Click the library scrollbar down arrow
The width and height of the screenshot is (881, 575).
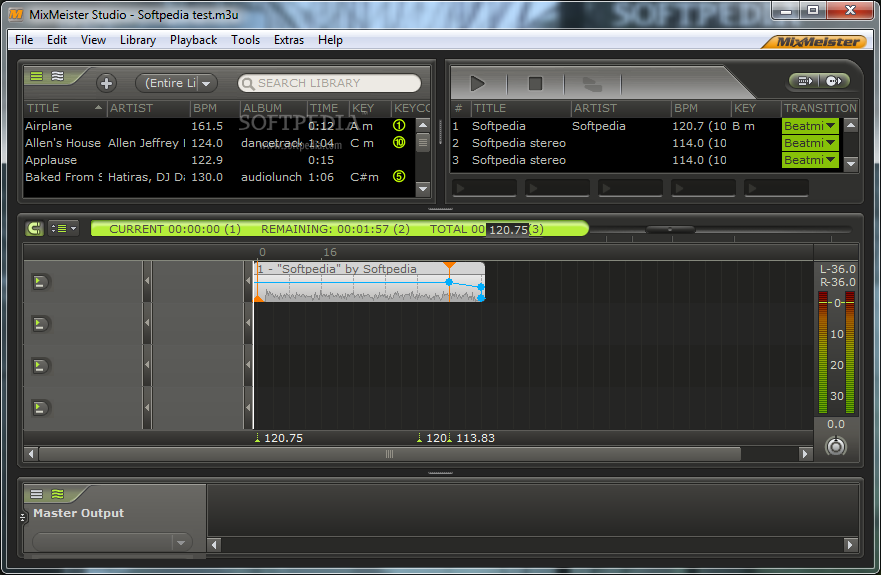click(424, 189)
